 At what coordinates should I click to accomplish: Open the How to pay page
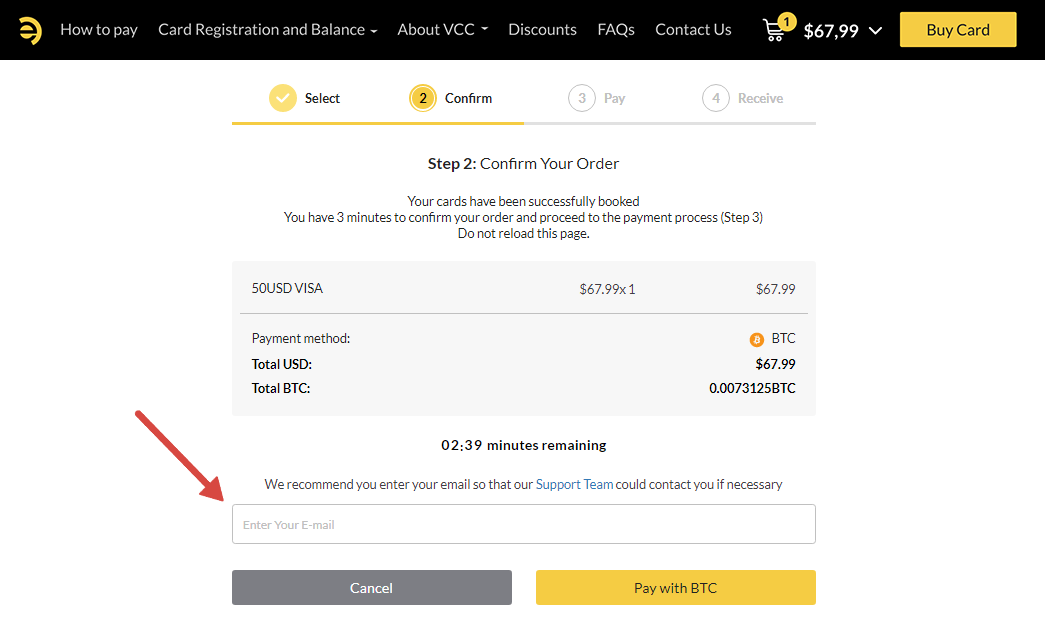pos(99,30)
